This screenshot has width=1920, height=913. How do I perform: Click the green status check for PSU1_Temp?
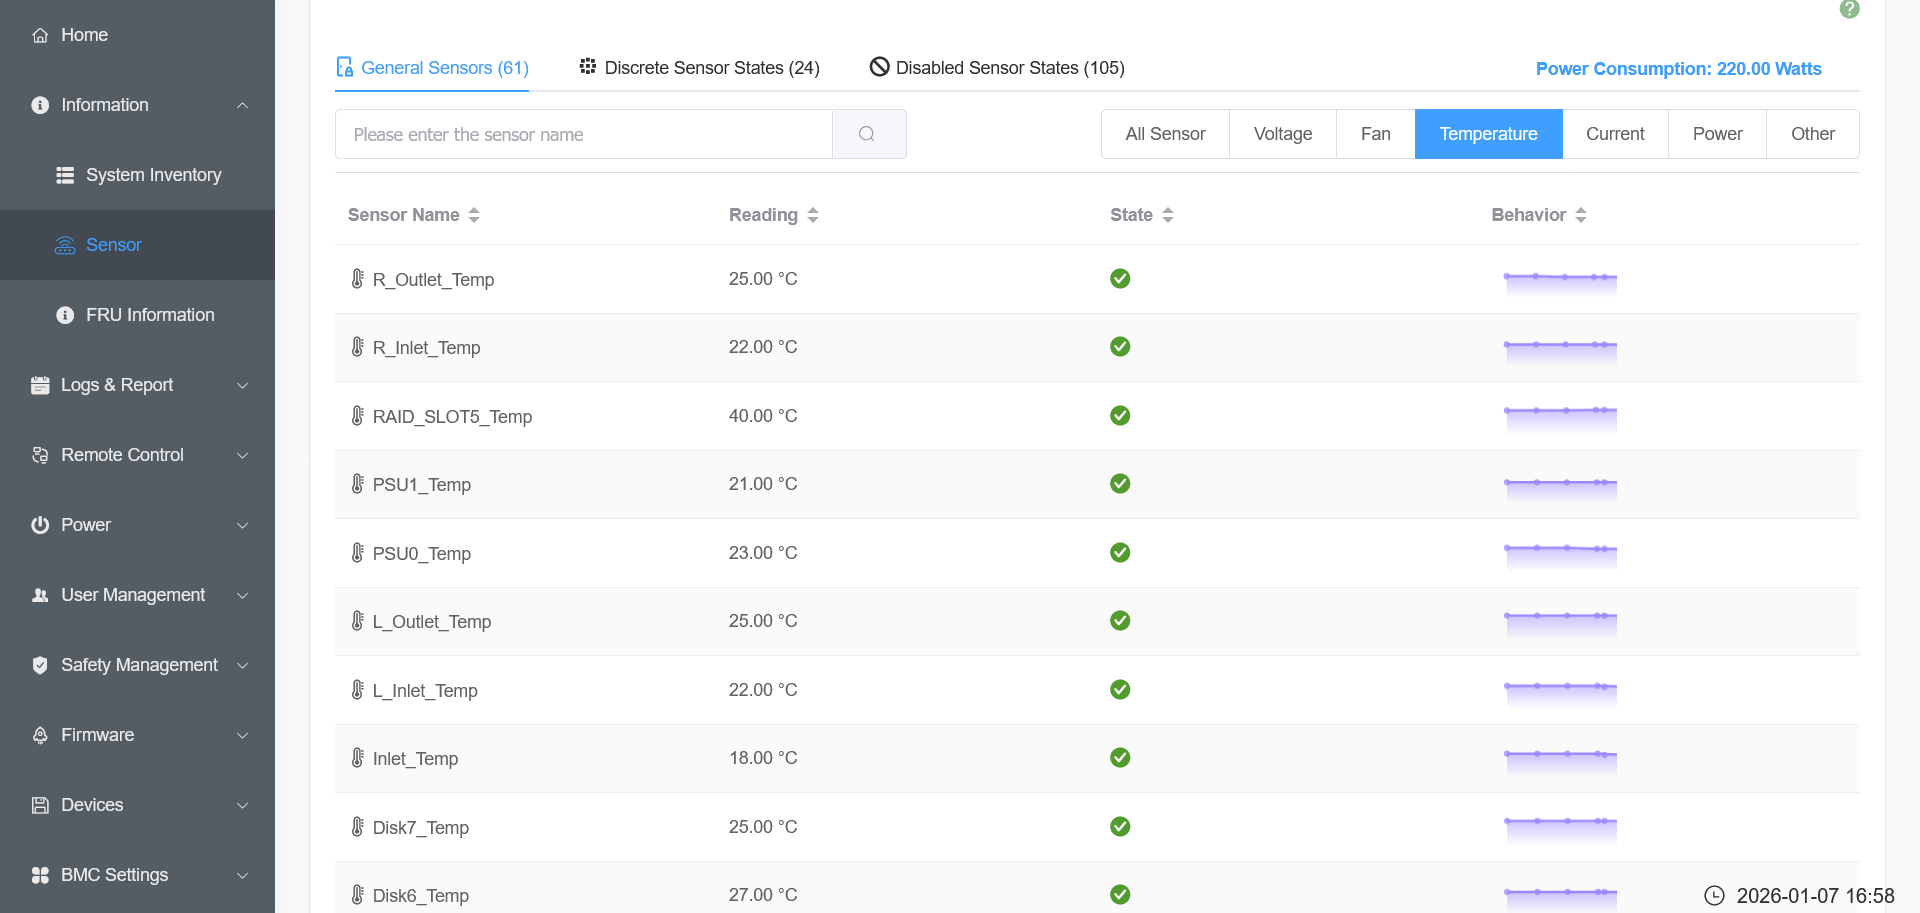coord(1120,484)
